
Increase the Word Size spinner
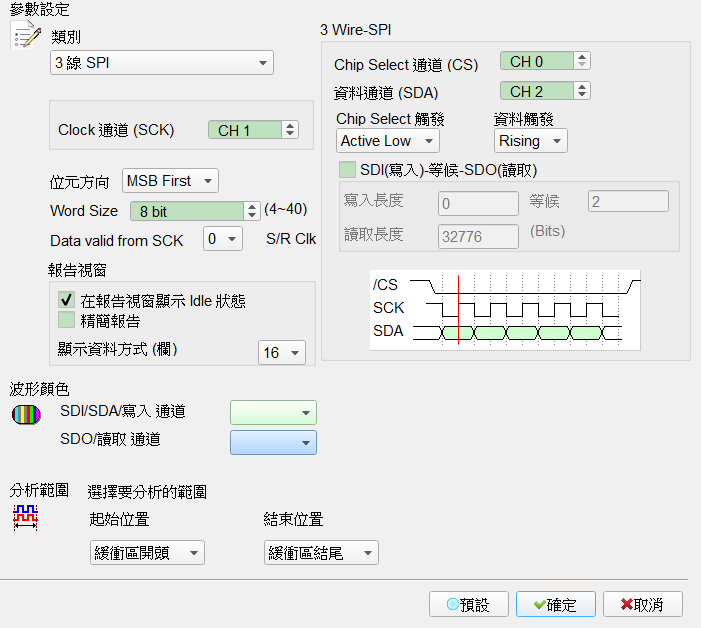click(252, 207)
